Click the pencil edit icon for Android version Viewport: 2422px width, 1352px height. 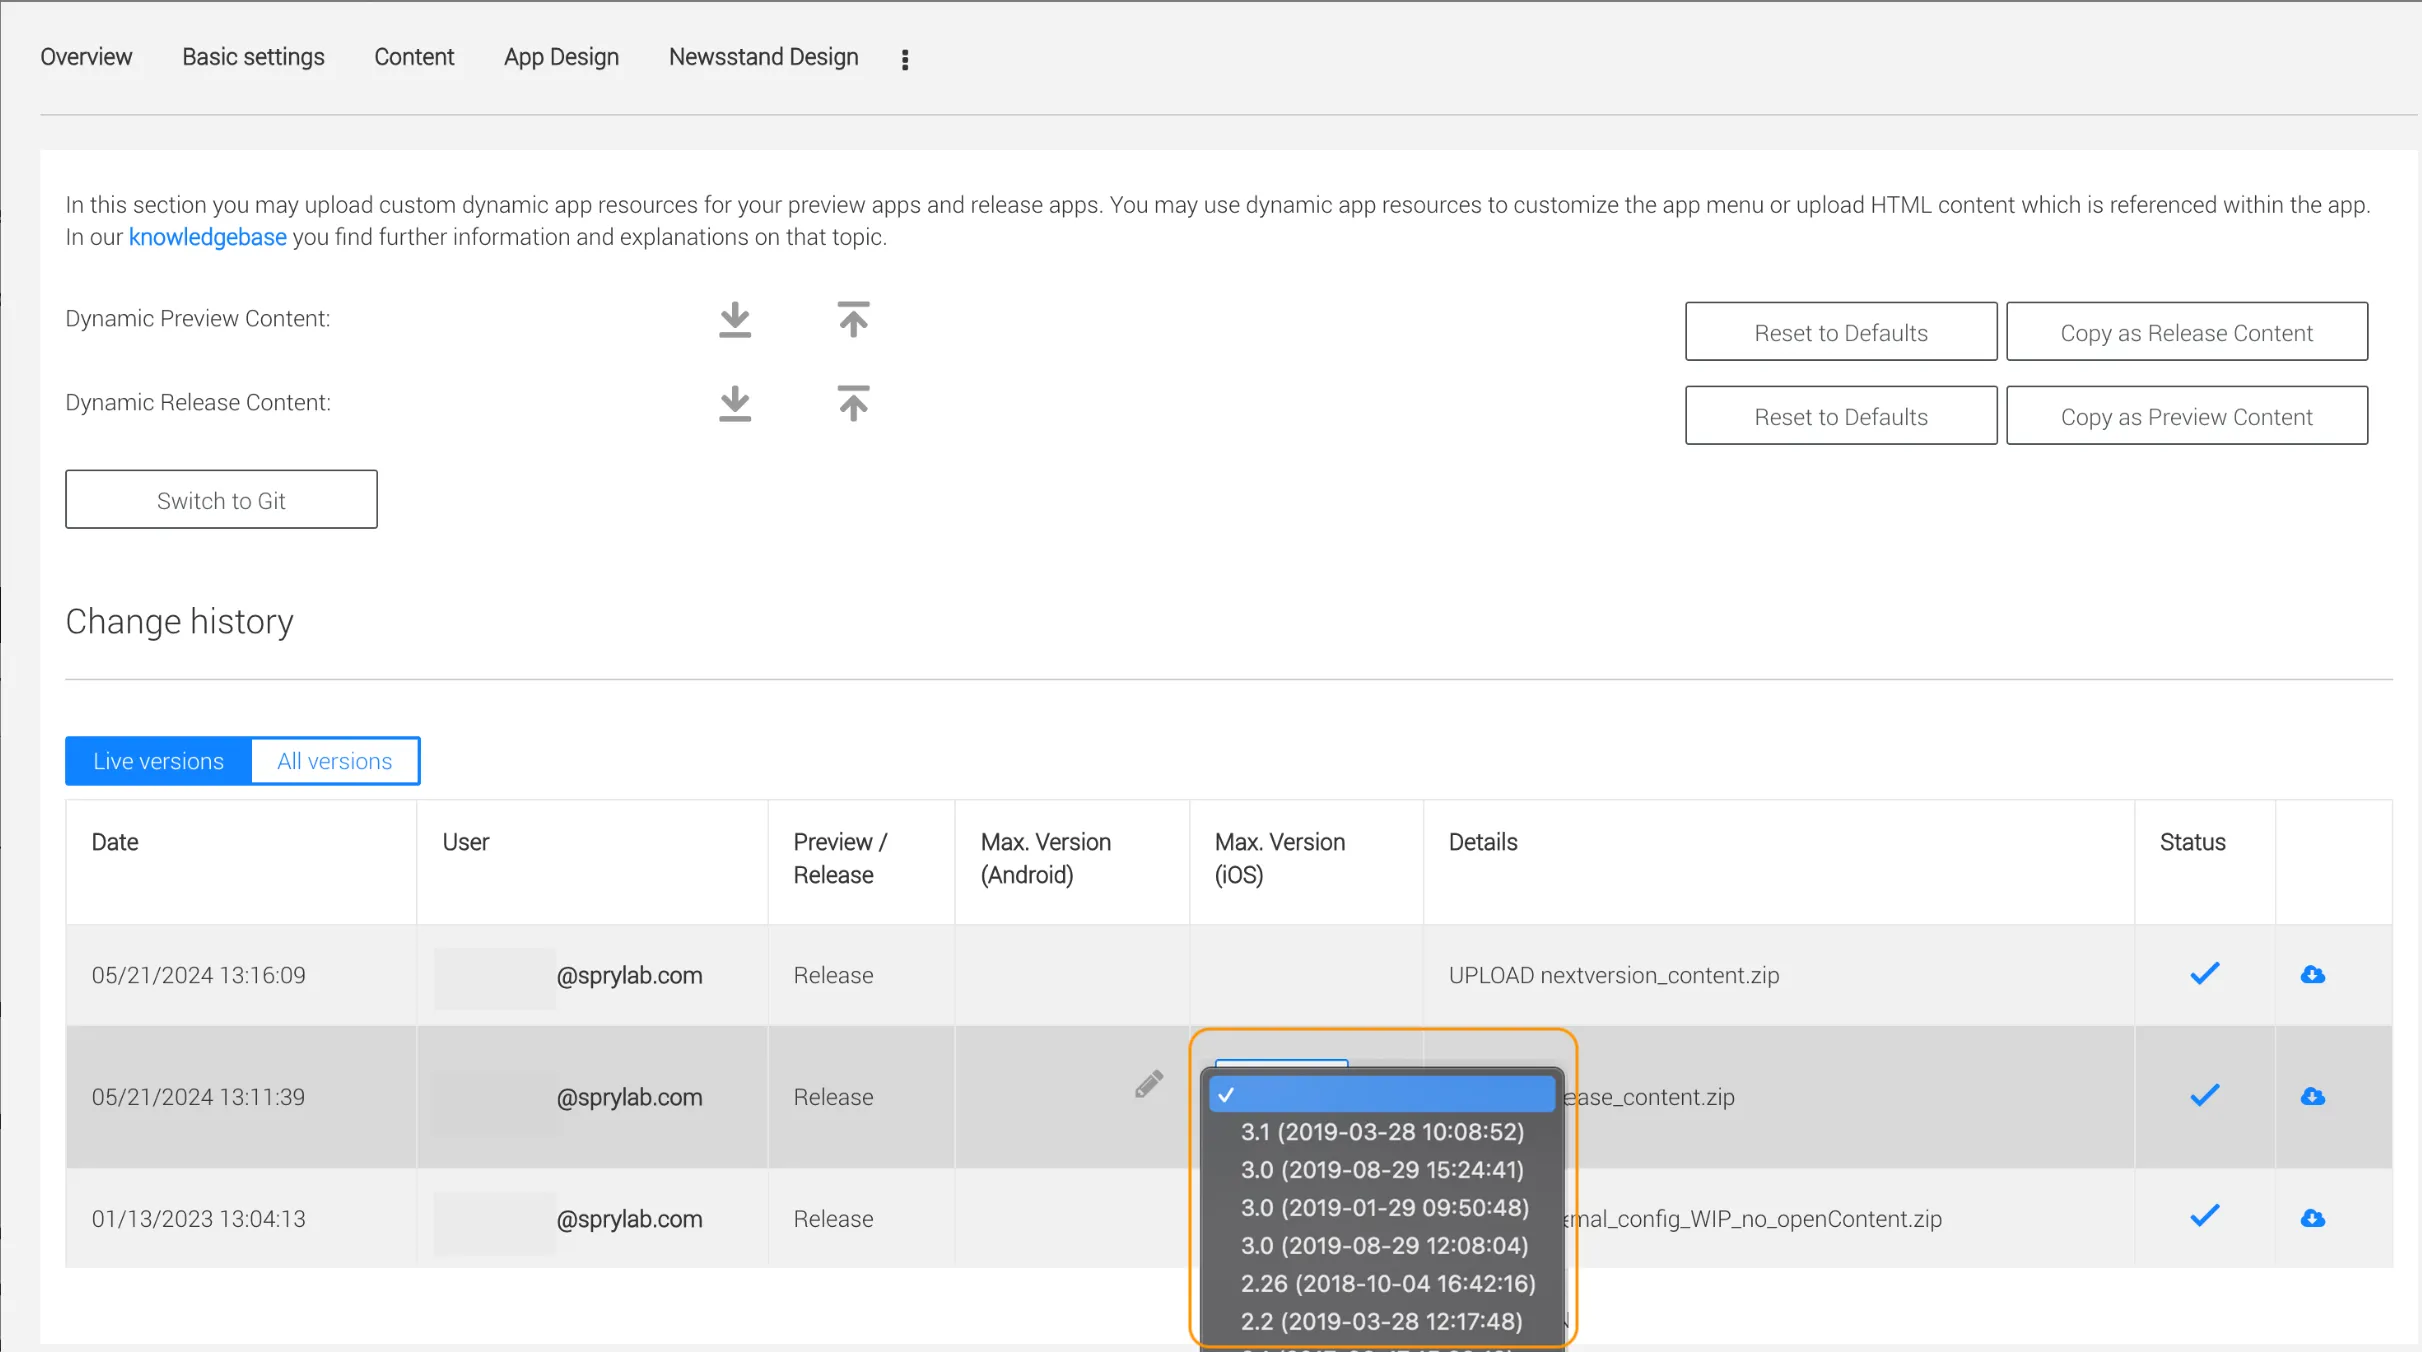pos(1149,1084)
